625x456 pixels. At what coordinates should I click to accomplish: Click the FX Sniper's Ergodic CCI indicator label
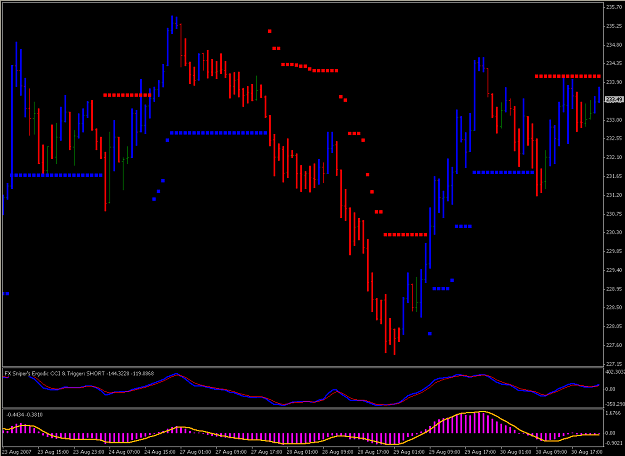click(79, 373)
